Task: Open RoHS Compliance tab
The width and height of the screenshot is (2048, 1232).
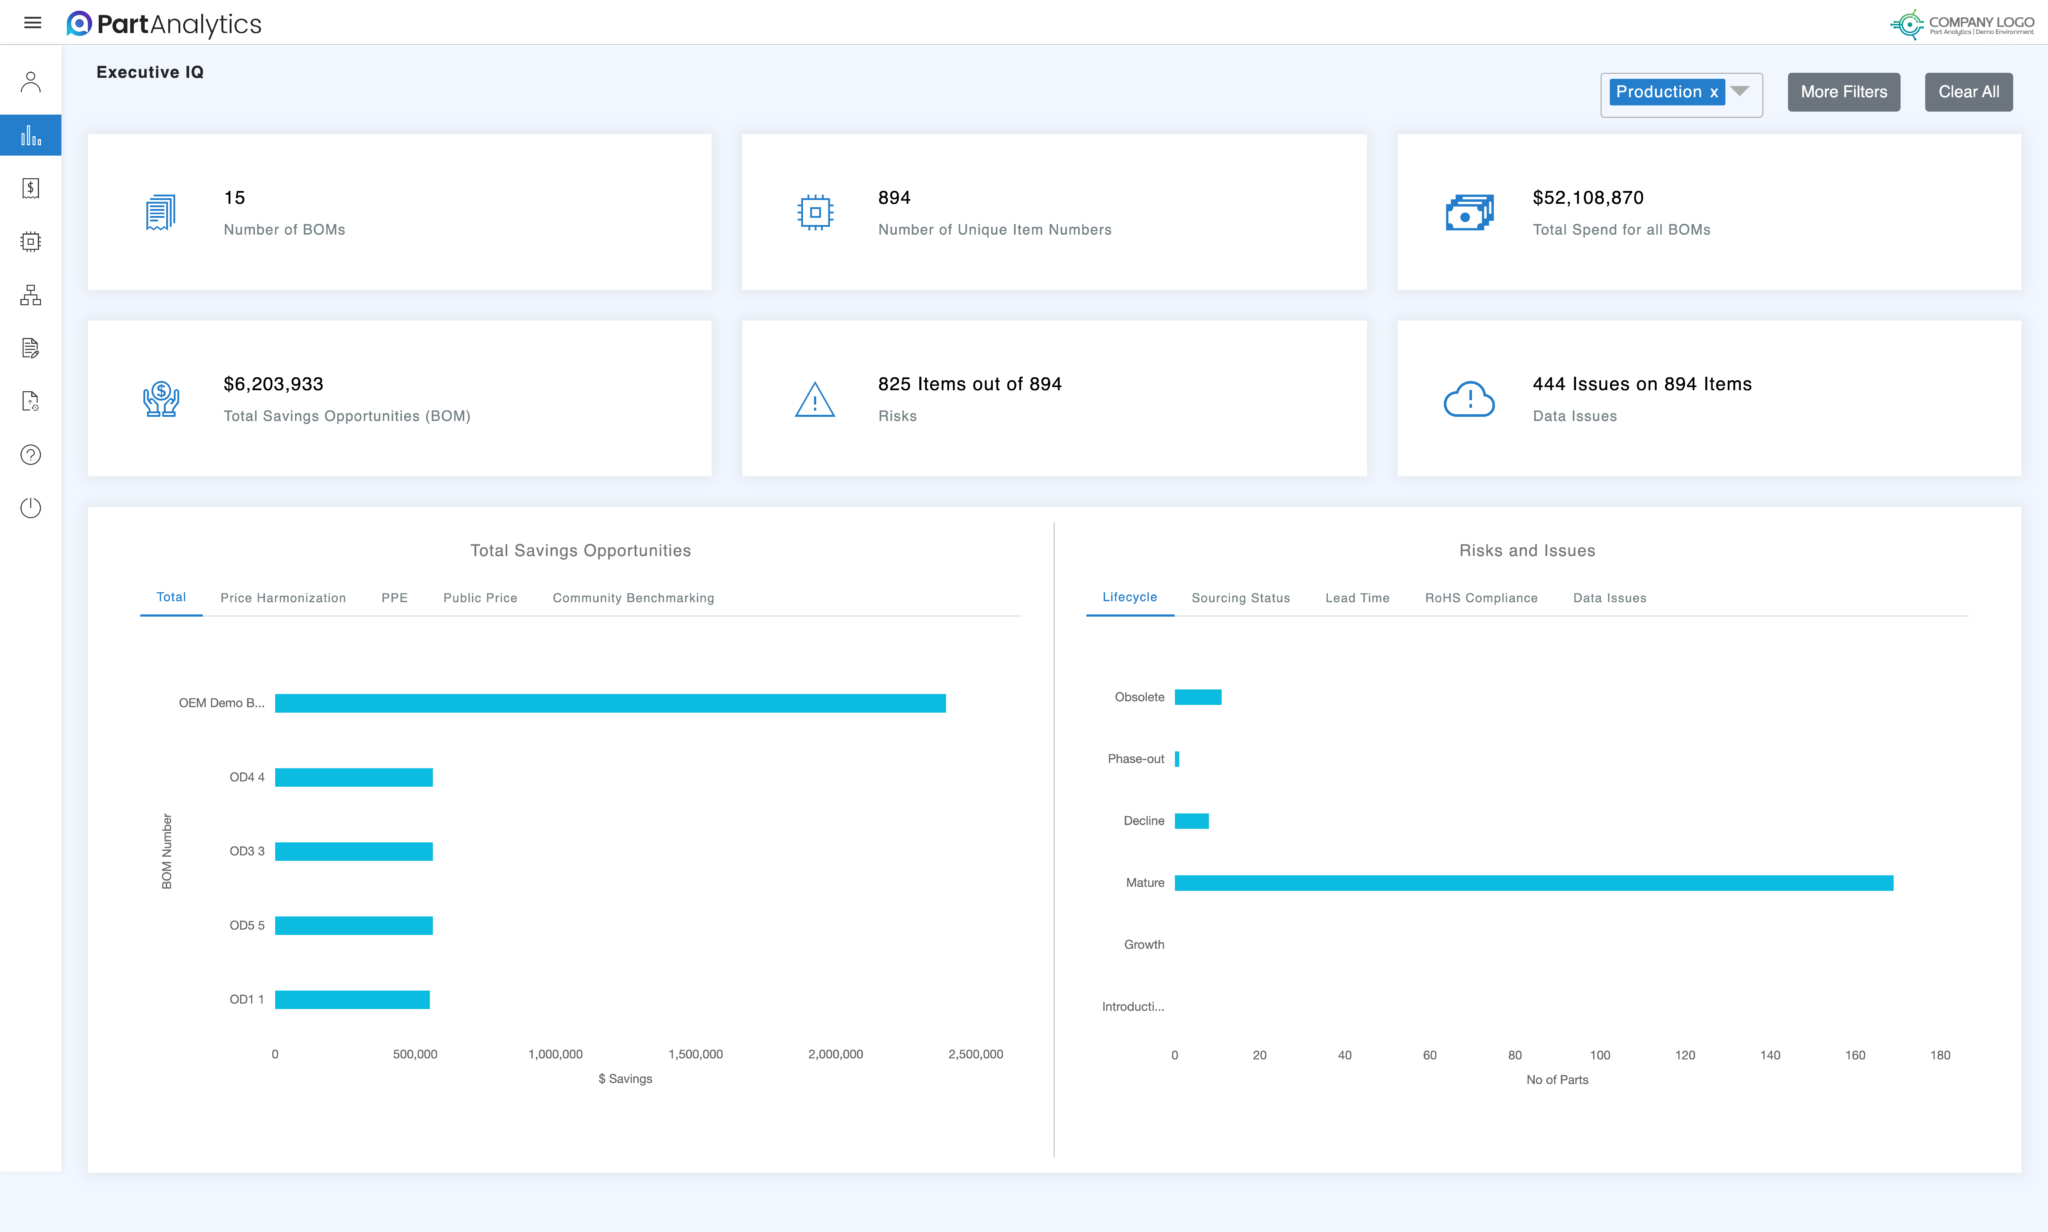Action: (x=1481, y=598)
